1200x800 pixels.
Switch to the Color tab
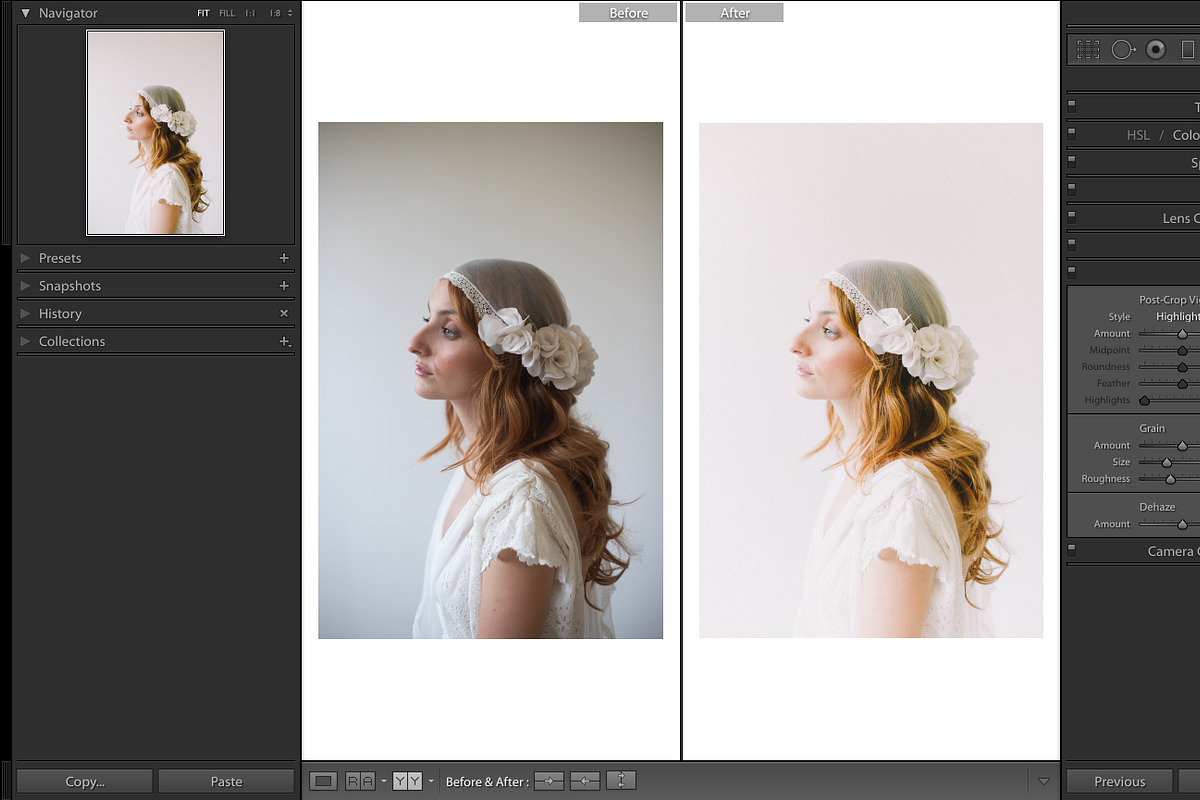click(1186, 135)
